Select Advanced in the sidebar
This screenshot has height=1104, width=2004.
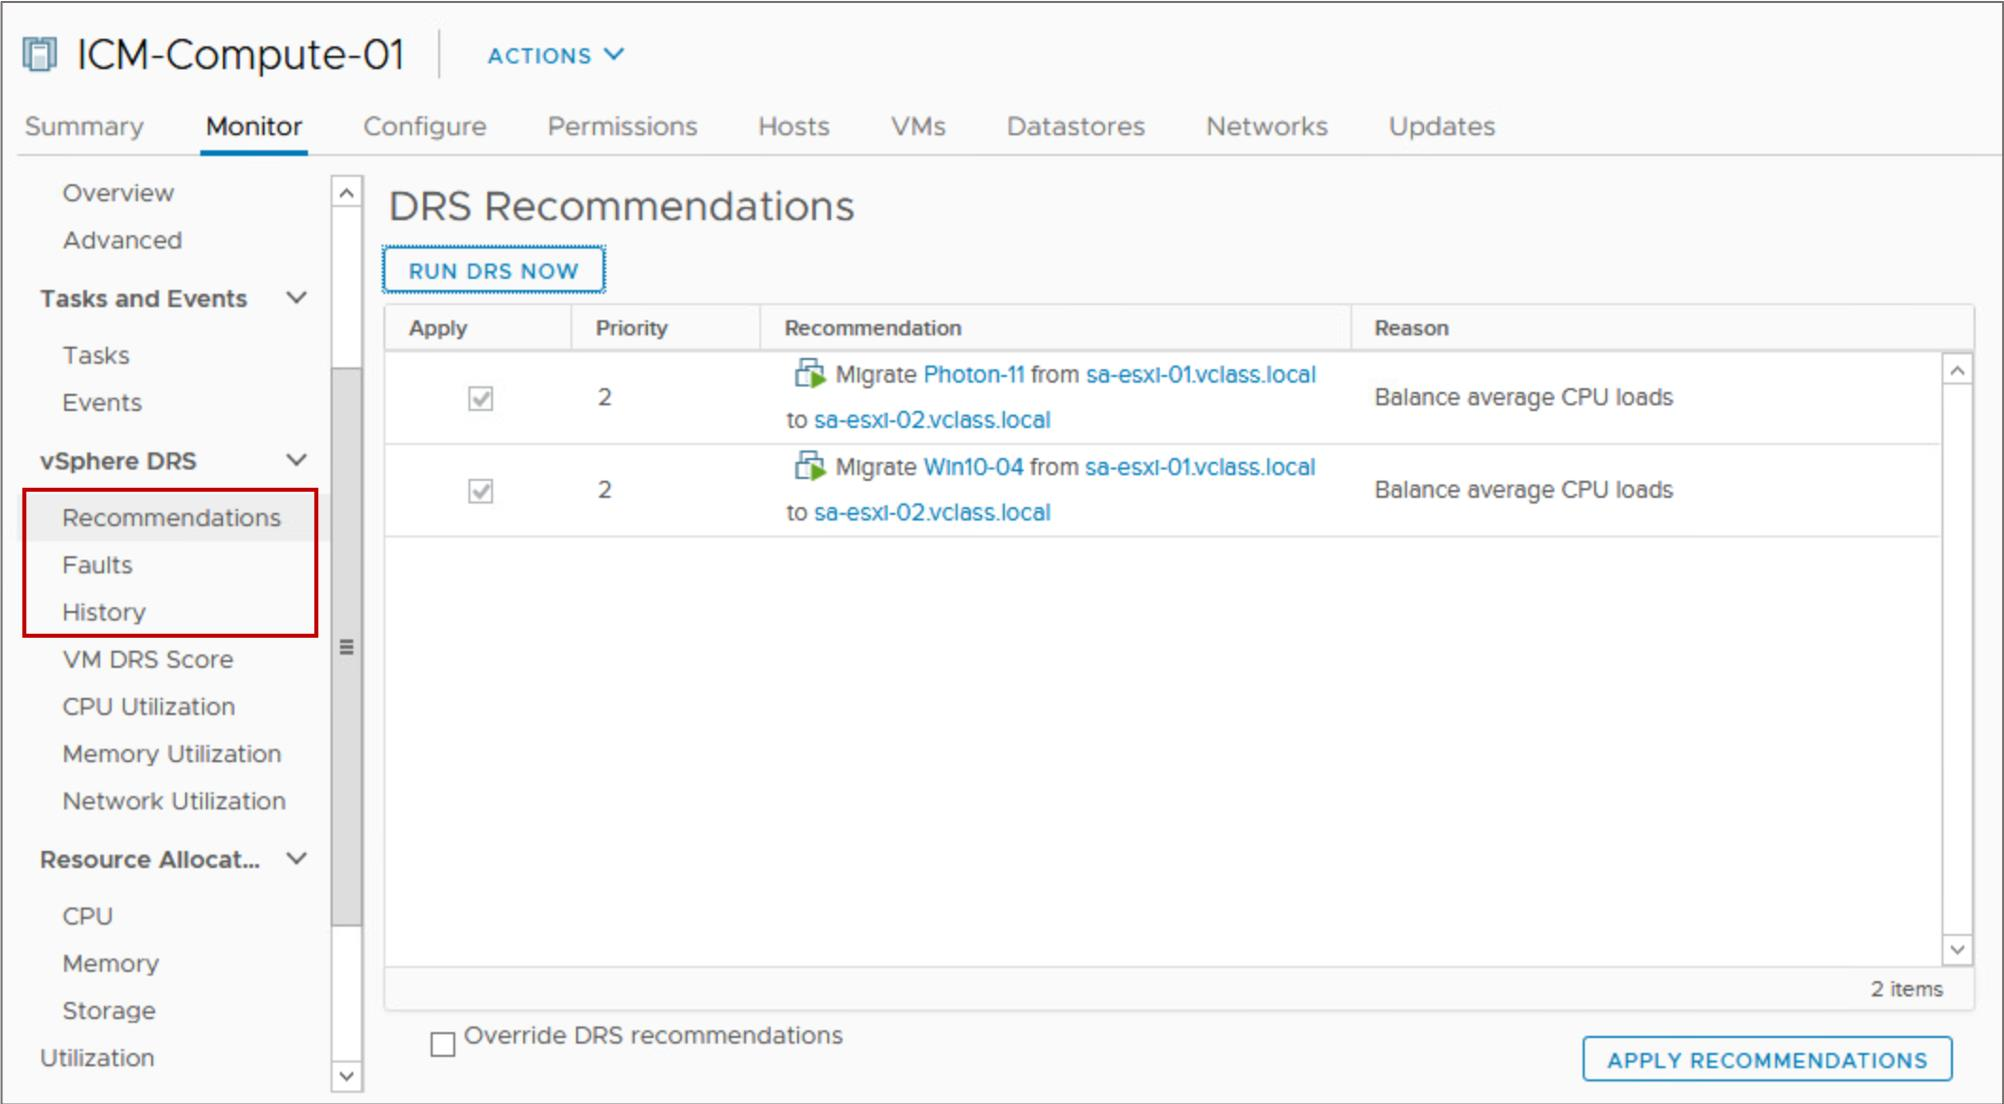(x=122, y=240)
